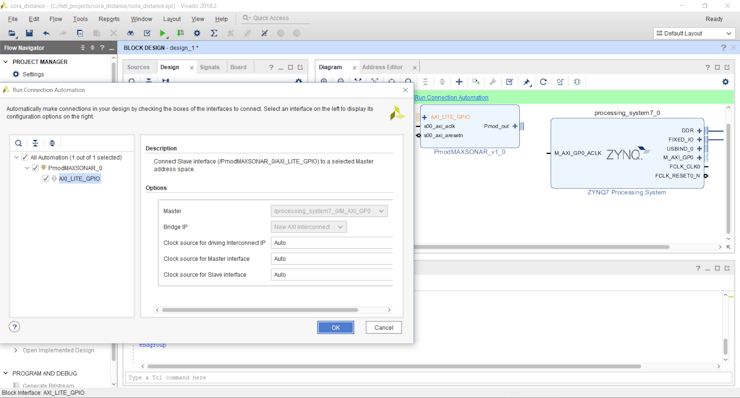Image resolution: width=740 pixels, height=398 pixels.
Task: Open the Bridge IP dropdown
Action: tap(309, 227)
